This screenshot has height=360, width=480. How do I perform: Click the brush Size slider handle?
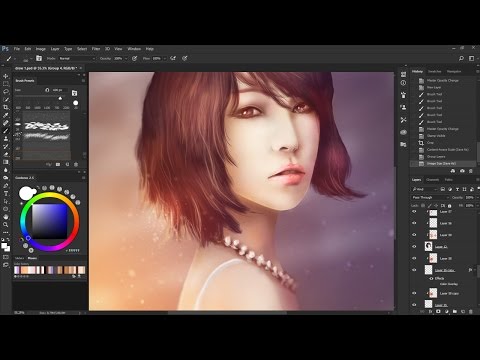[x=60, y=98]
